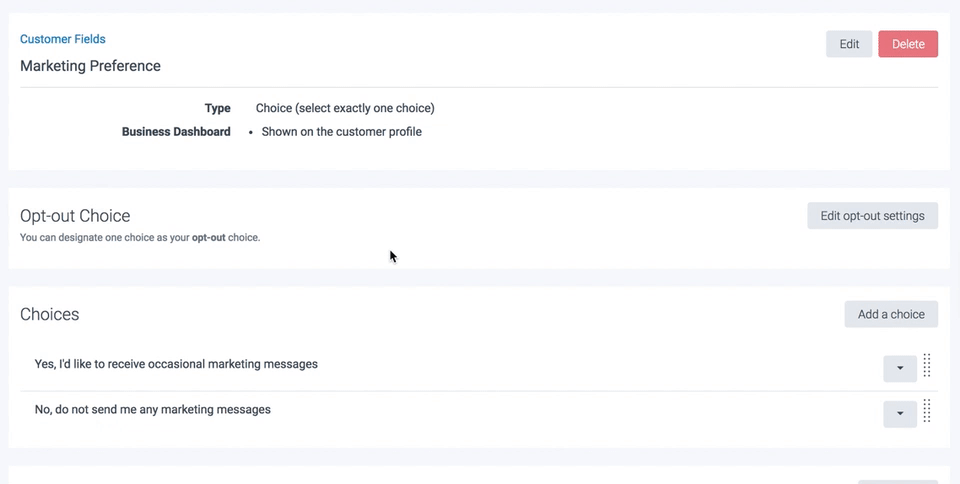Click the Opt-out Choice heading
Screen dimensions: 960x484
[75, 216]
